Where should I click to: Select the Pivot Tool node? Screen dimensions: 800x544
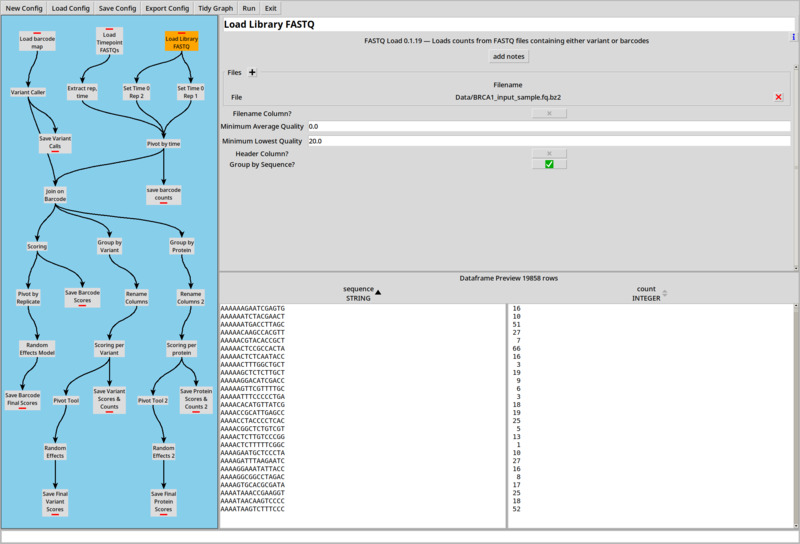[x=66, y=401]
